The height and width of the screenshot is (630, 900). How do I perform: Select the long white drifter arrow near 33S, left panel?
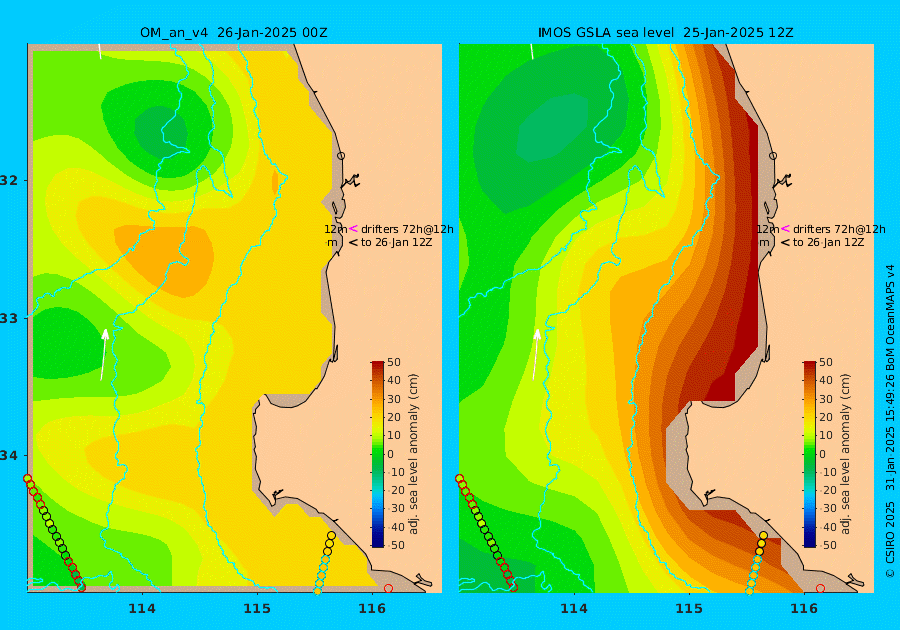coord(103,354)
